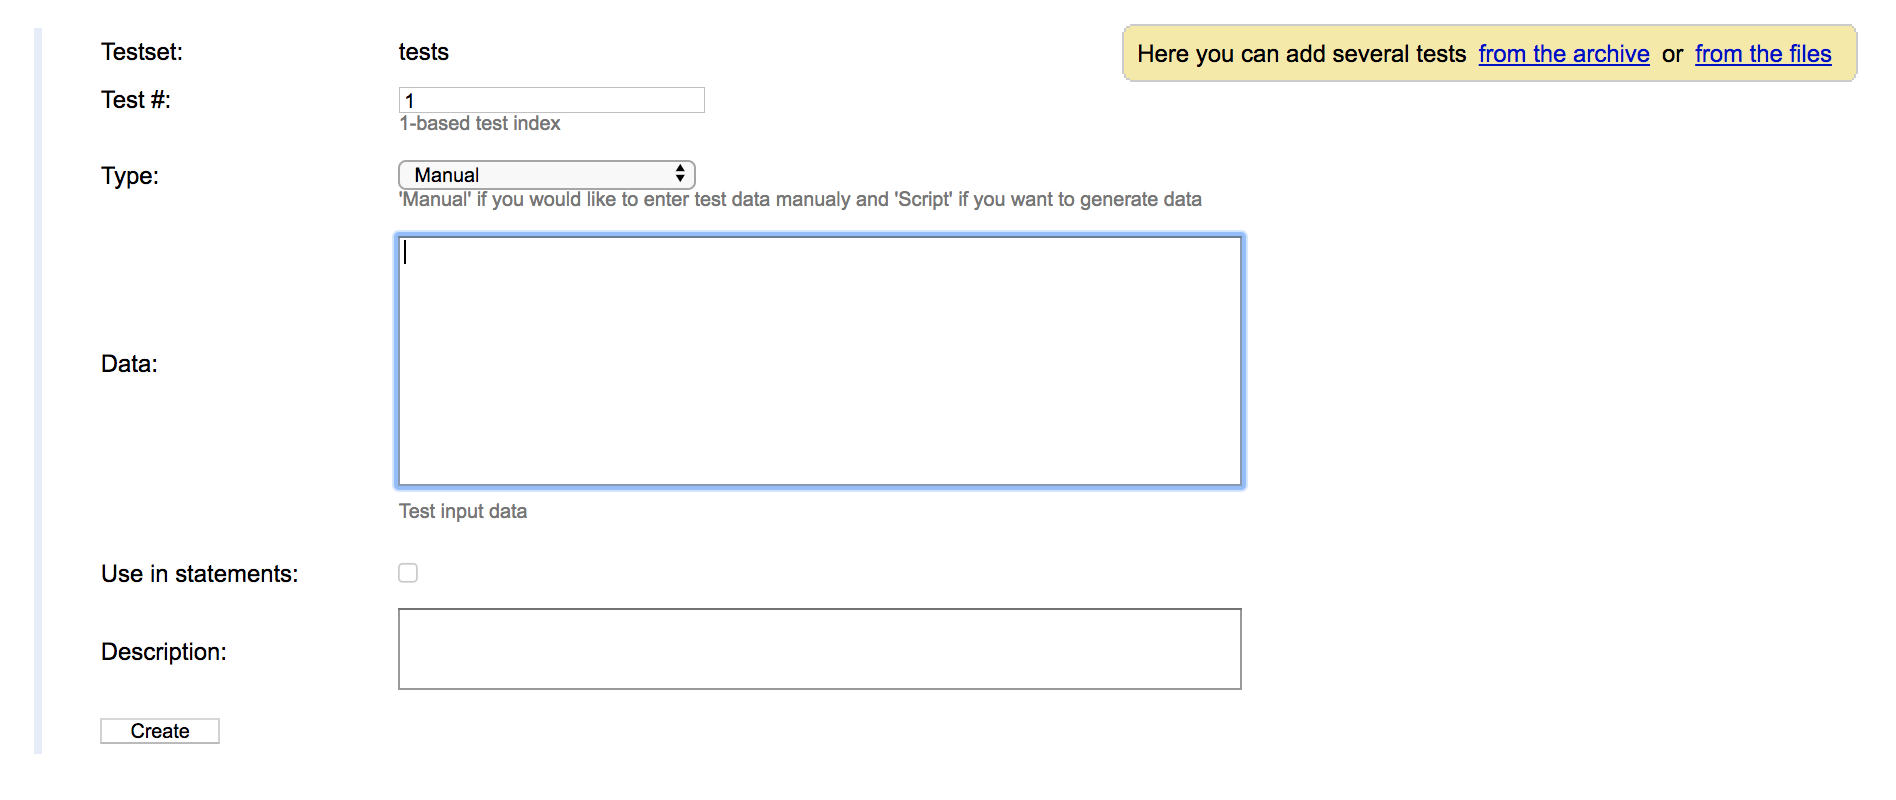Screen dimensions: 1896x800
Task: Open the Type dropdown showing Manual
Action: click(546, 175)
